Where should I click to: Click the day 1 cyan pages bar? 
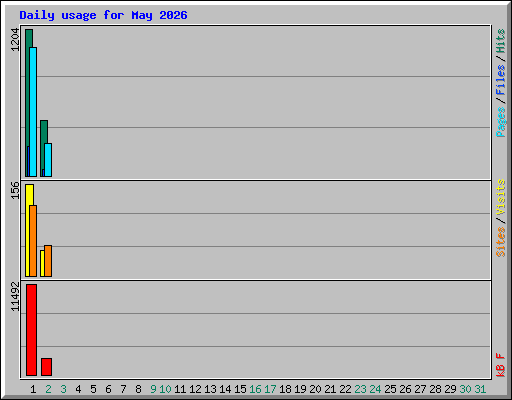pyautogui.click(x=33, y=112)
